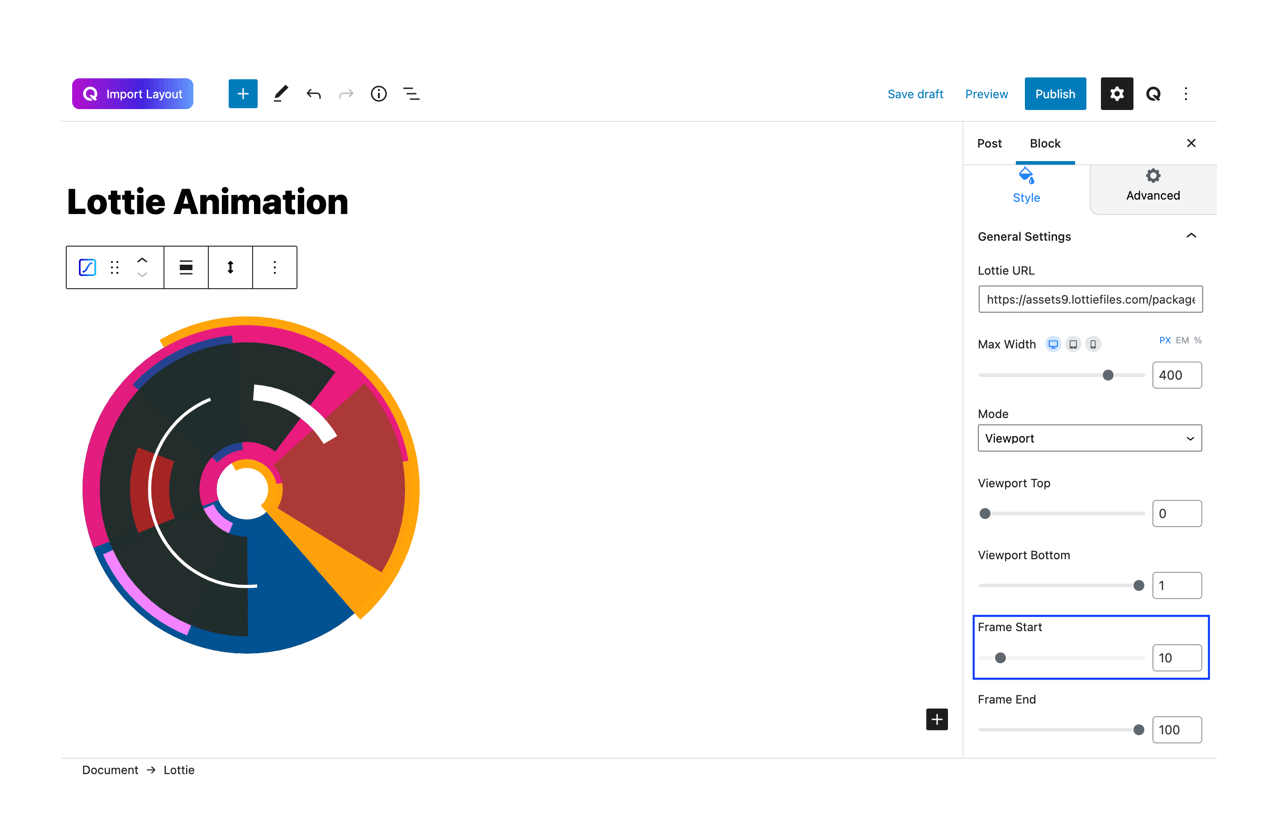1280x836 pixels.
Task: Click the Lottie animation graphic
Action: [x=250, y=485]
